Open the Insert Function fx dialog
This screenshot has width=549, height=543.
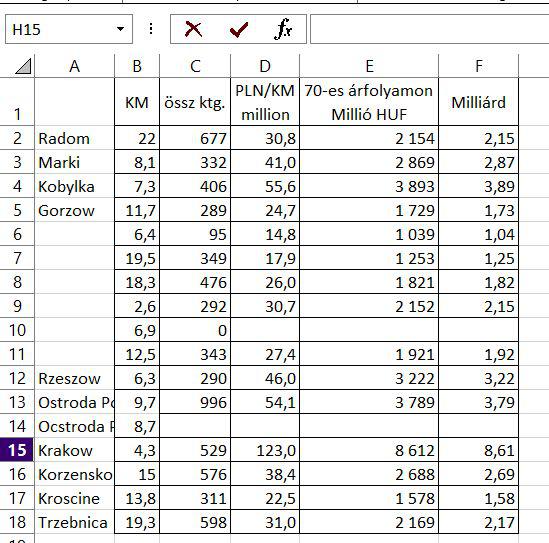click(283, 29)
